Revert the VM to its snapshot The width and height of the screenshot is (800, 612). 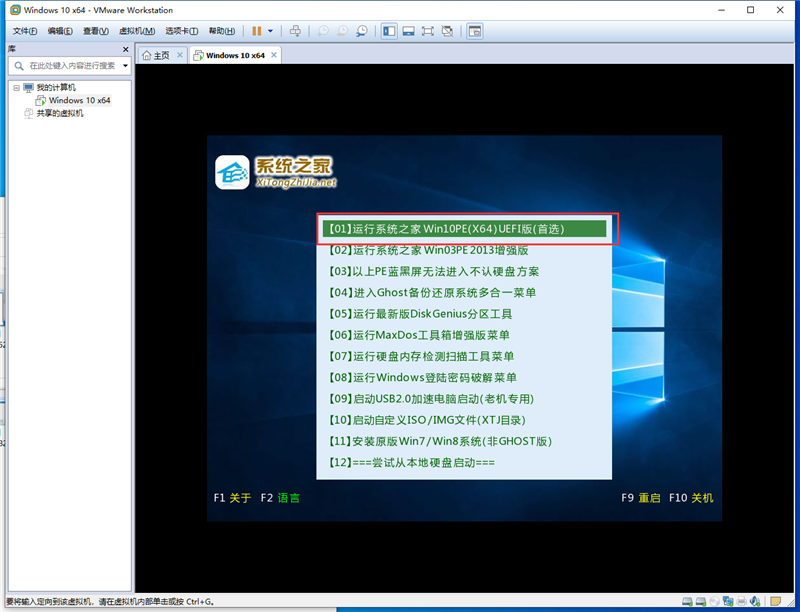(x=343, y=31)
